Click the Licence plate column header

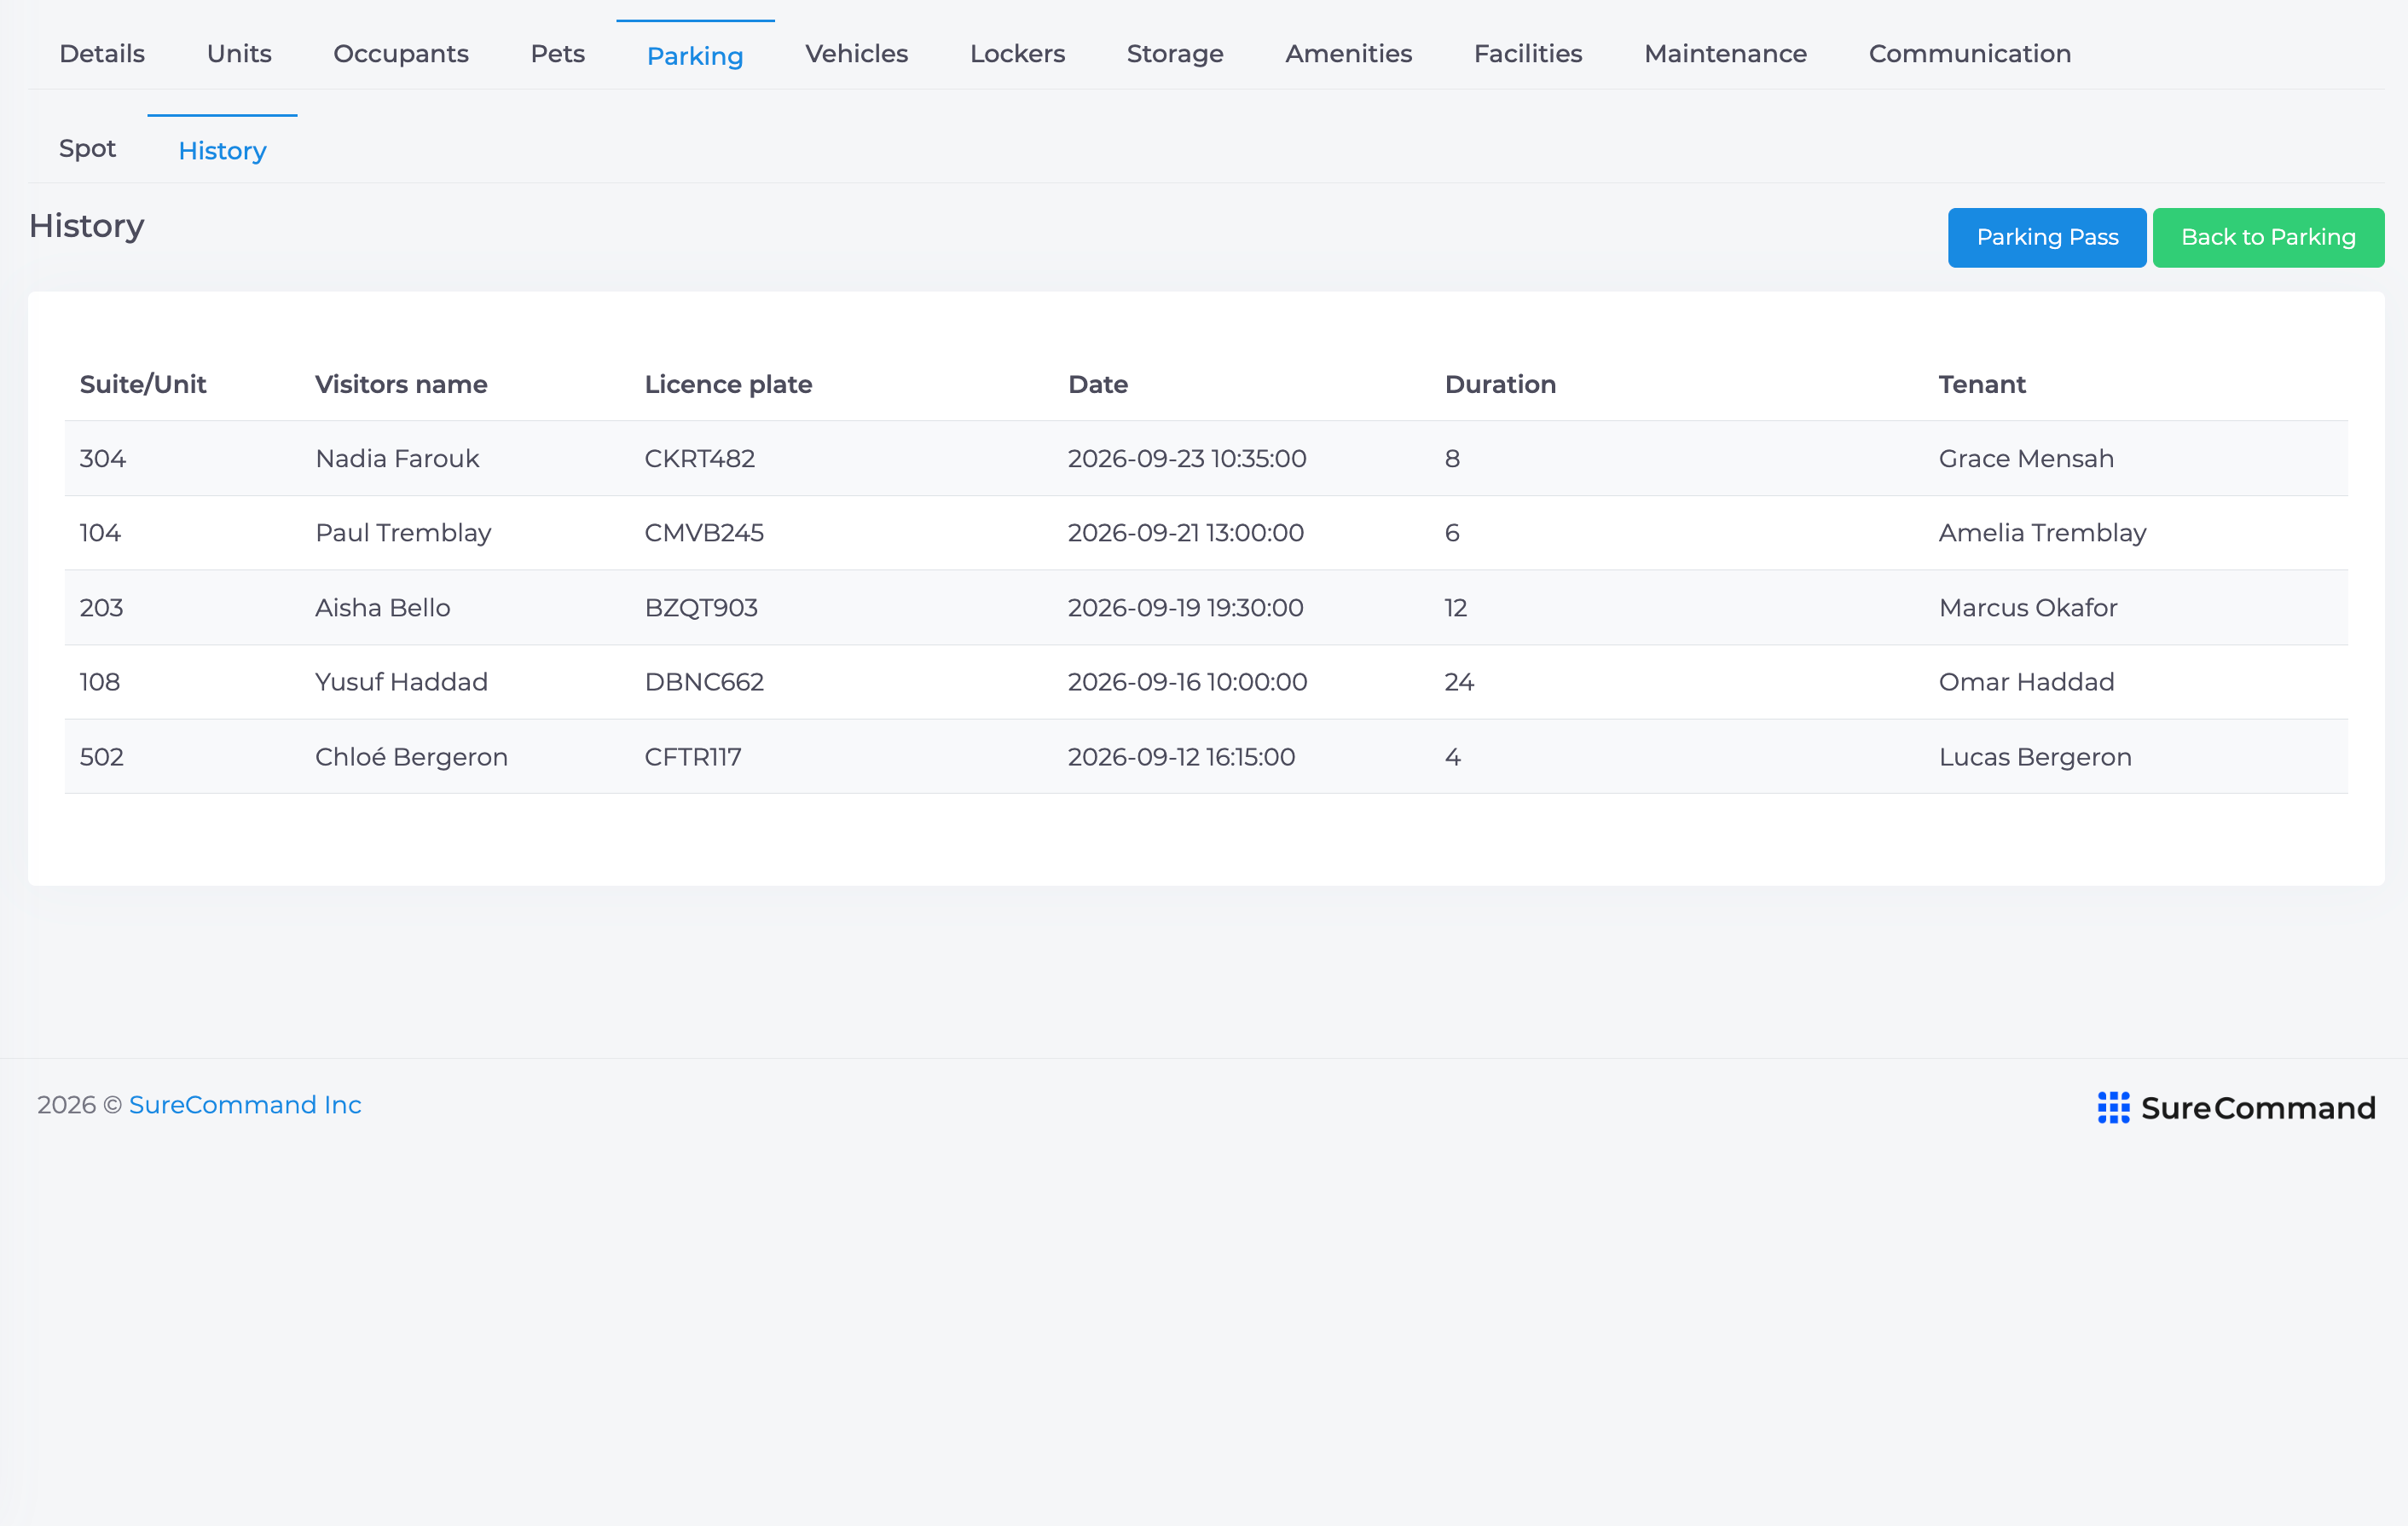(x=728, y=384)
